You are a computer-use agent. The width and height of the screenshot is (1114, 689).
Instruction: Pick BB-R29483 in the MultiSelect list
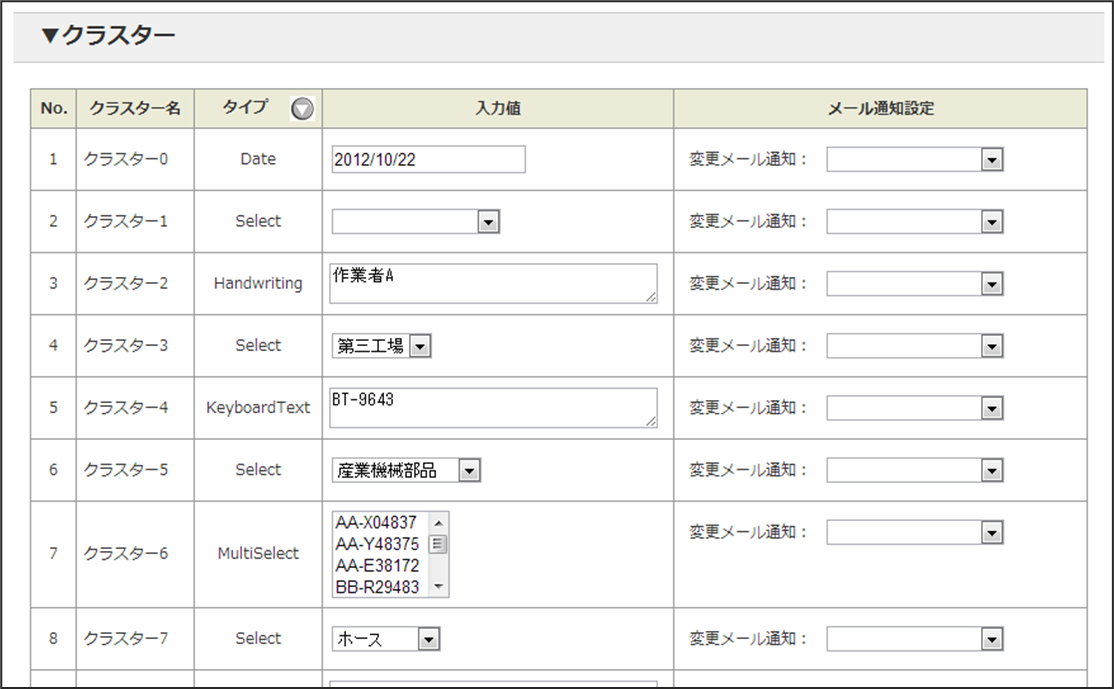pyautogui.click(x=377, y=587)
